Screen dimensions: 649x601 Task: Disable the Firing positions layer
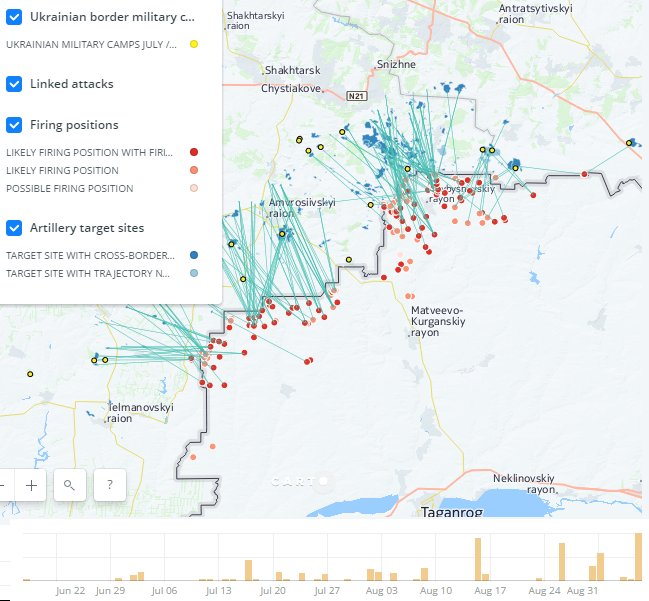click(x=14, y=125)
